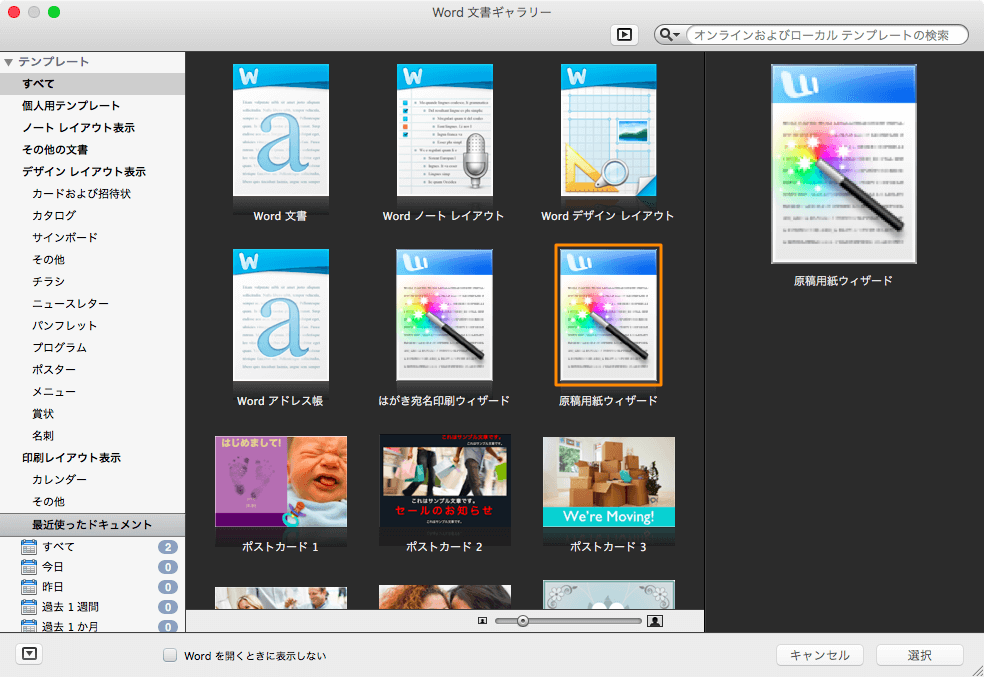
Task: Select 印刷レイアウト表示 category
Action: tap(92, 457)
